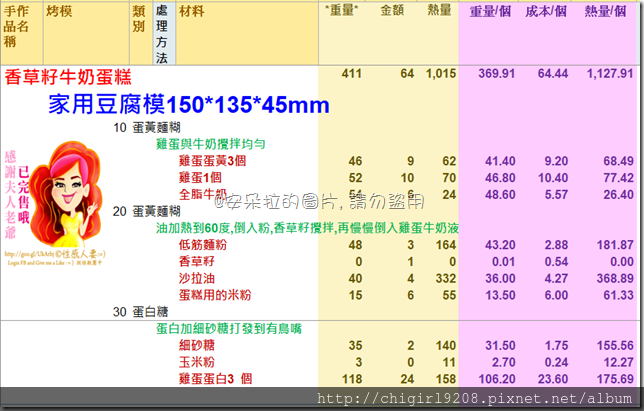Select the value 23.60
Screen dimensions: 644x411
click(553, 379)
